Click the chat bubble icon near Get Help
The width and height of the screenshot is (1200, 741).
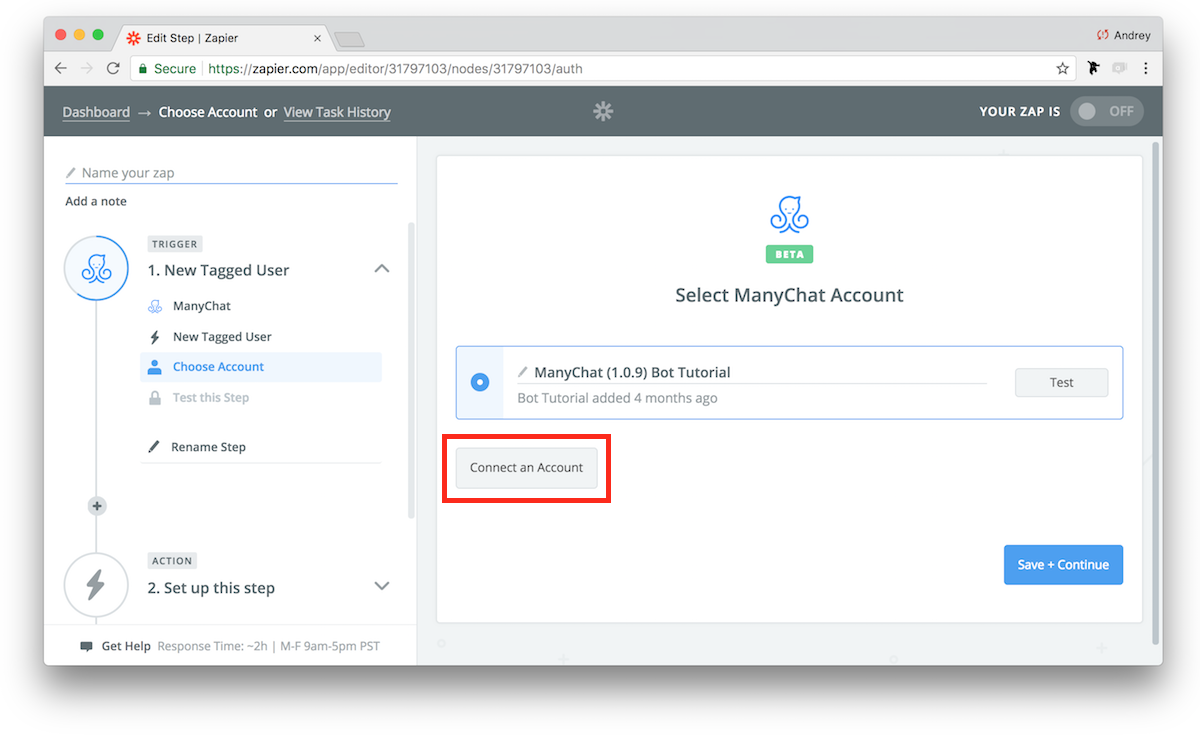pos(87,646)
